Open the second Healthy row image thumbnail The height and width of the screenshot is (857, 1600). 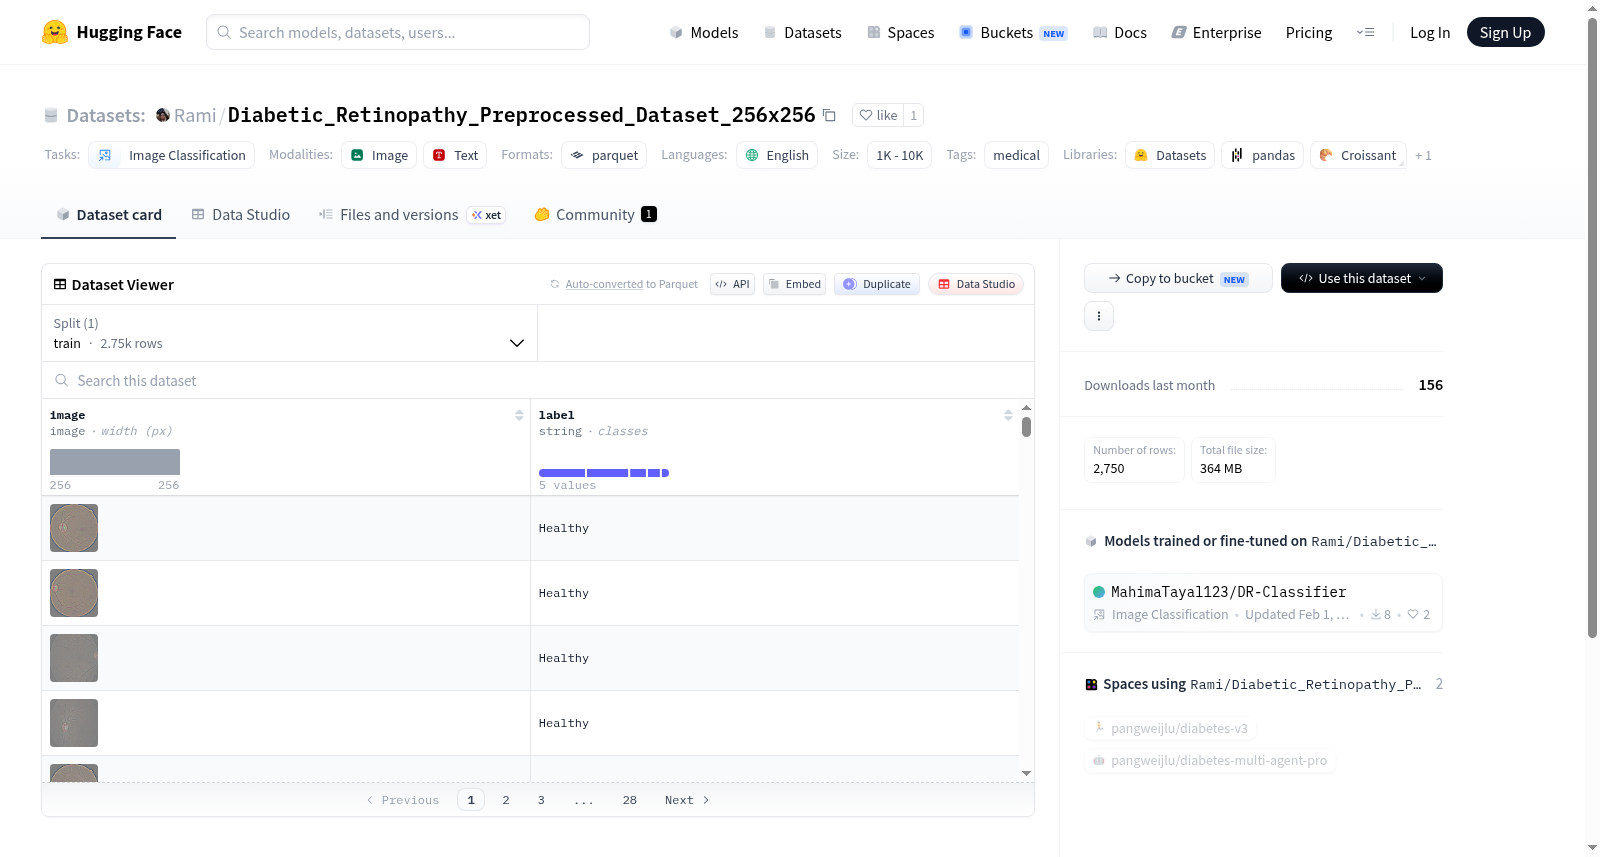[74, 593]
